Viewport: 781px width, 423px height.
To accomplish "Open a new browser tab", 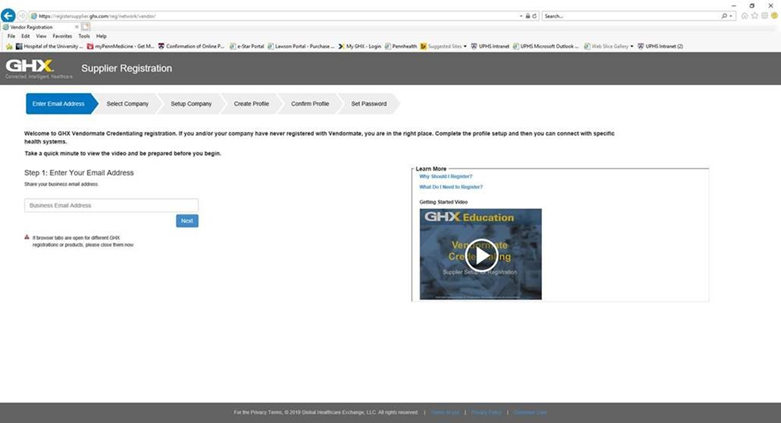I will coord(86,27).
